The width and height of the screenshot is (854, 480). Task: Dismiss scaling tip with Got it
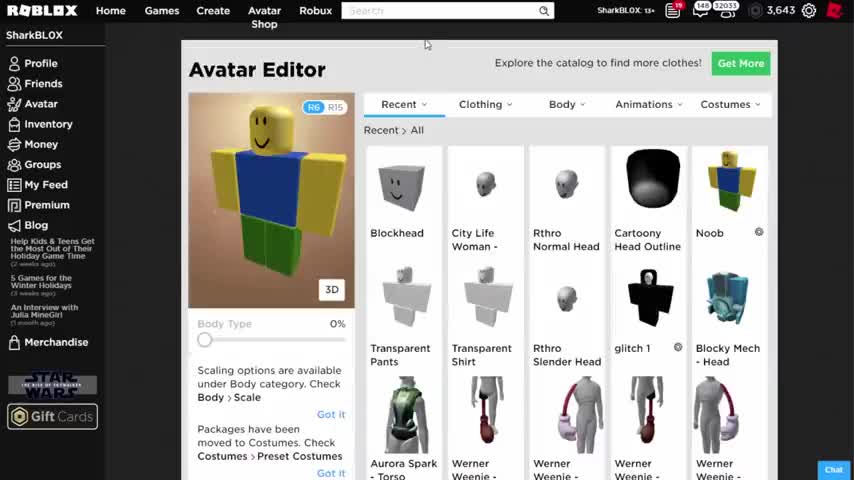pyautogui.click(x=331, y=415)
